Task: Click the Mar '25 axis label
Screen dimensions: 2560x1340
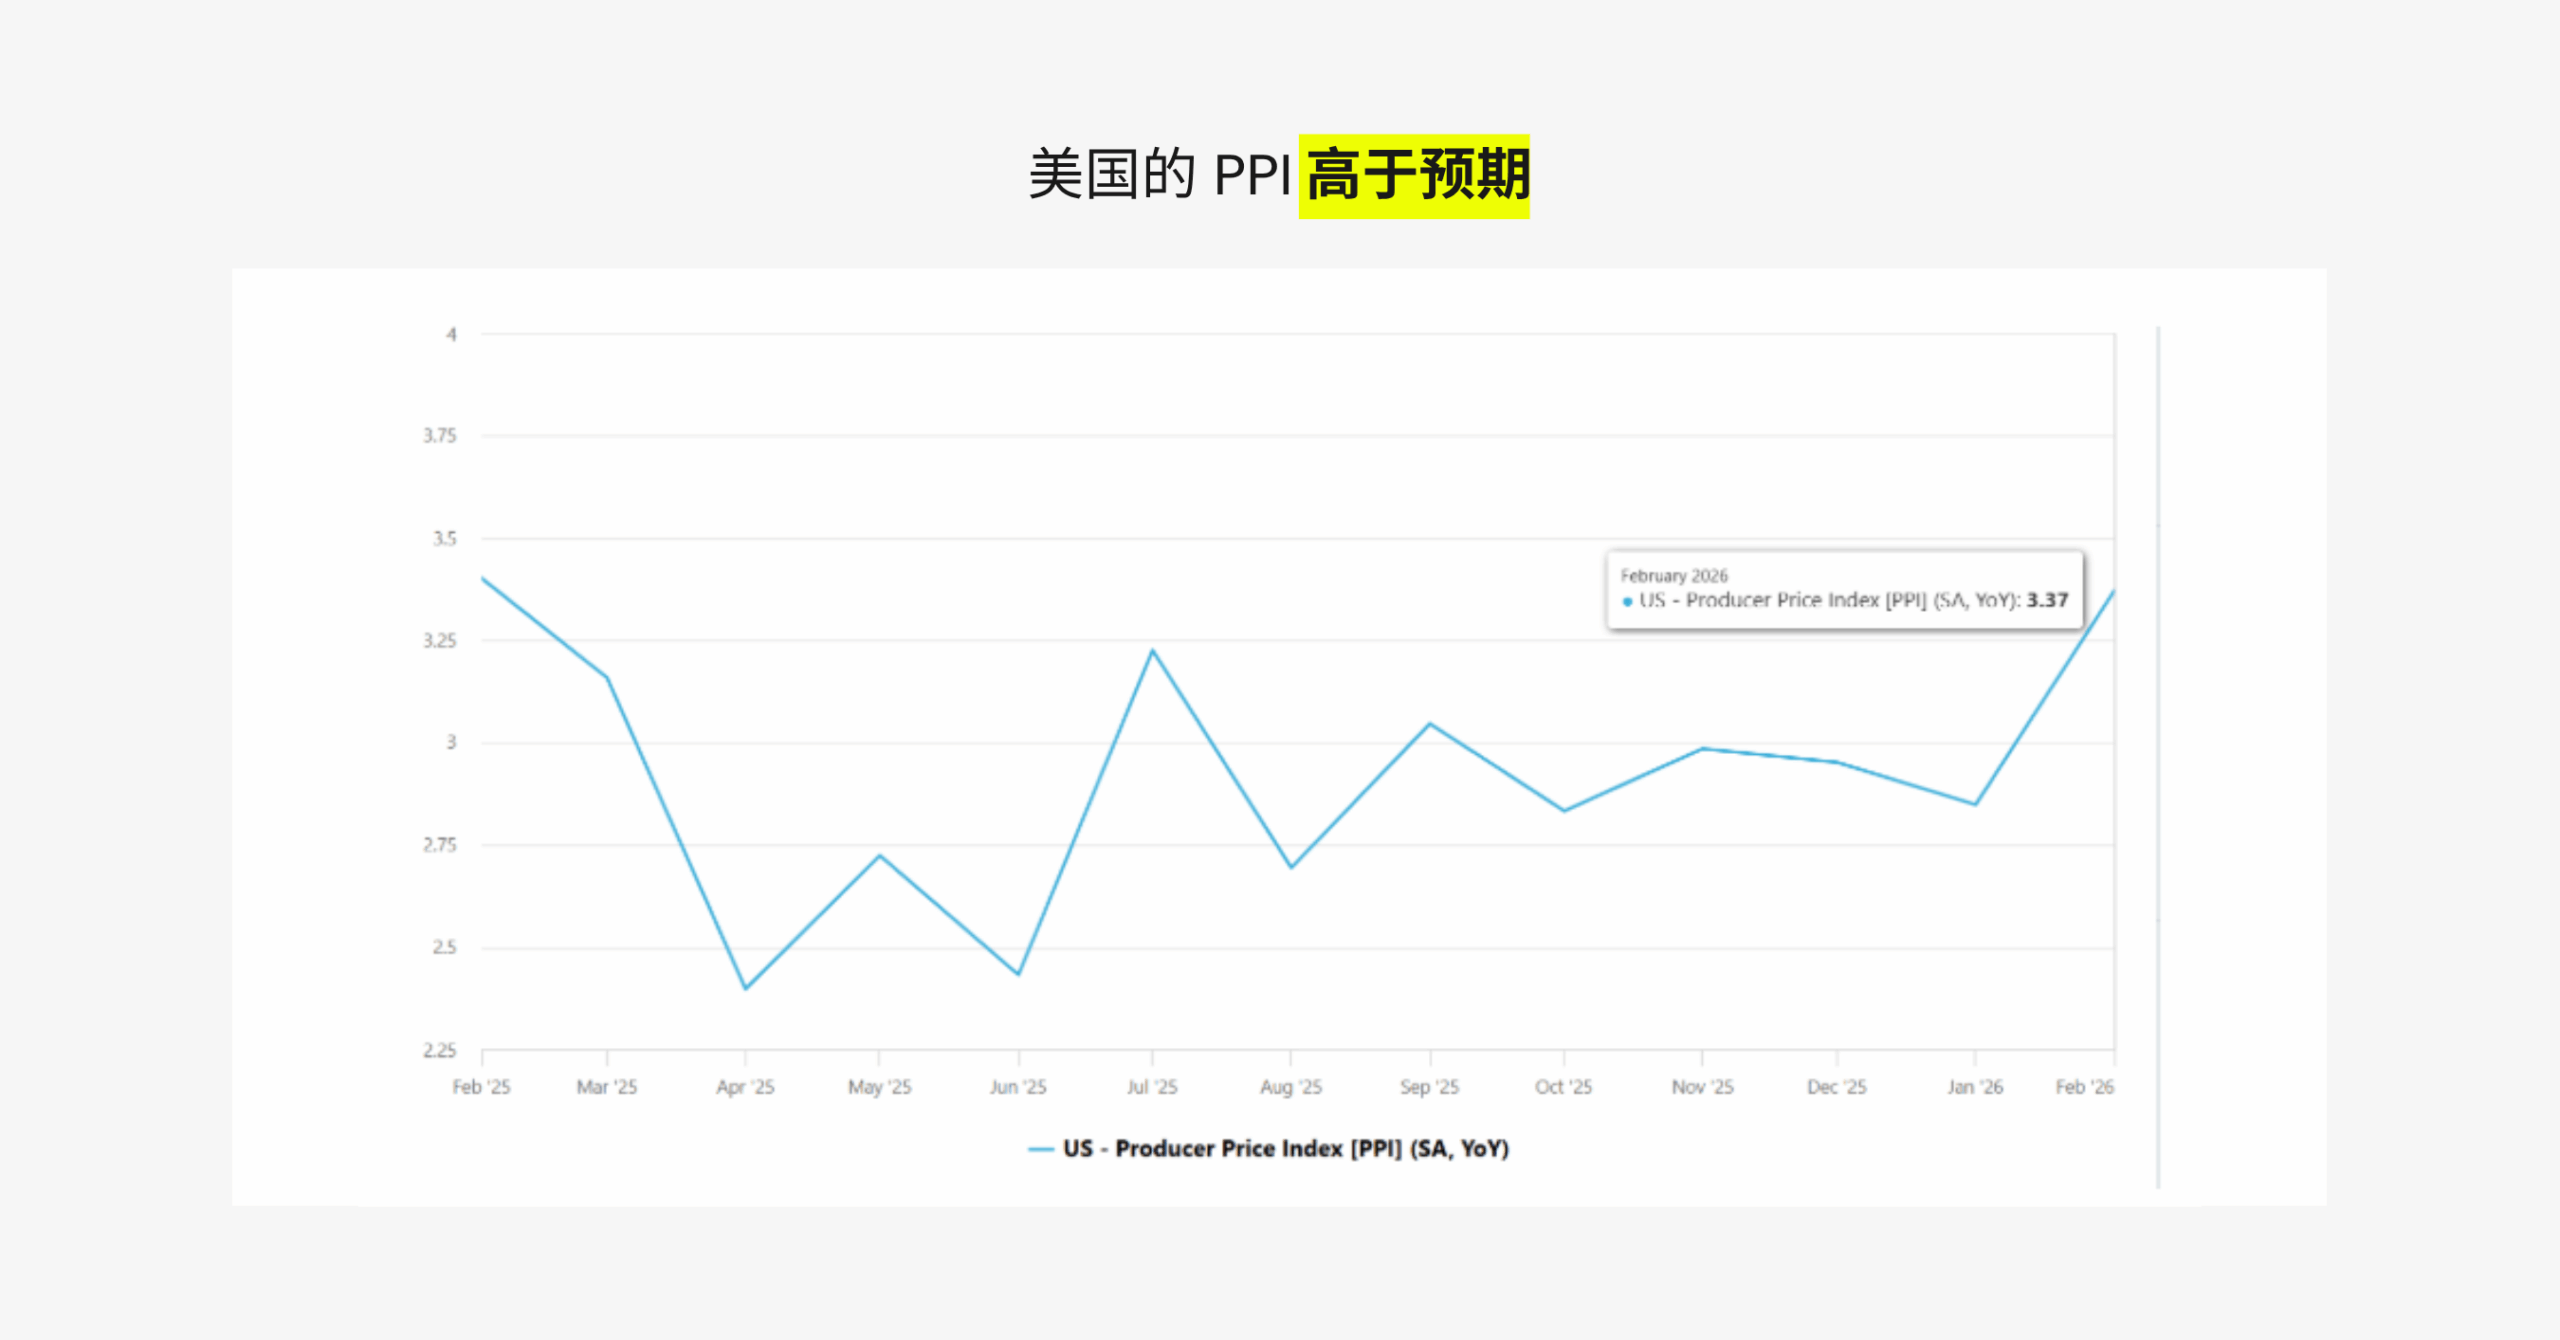Action: pos(606,1087)
